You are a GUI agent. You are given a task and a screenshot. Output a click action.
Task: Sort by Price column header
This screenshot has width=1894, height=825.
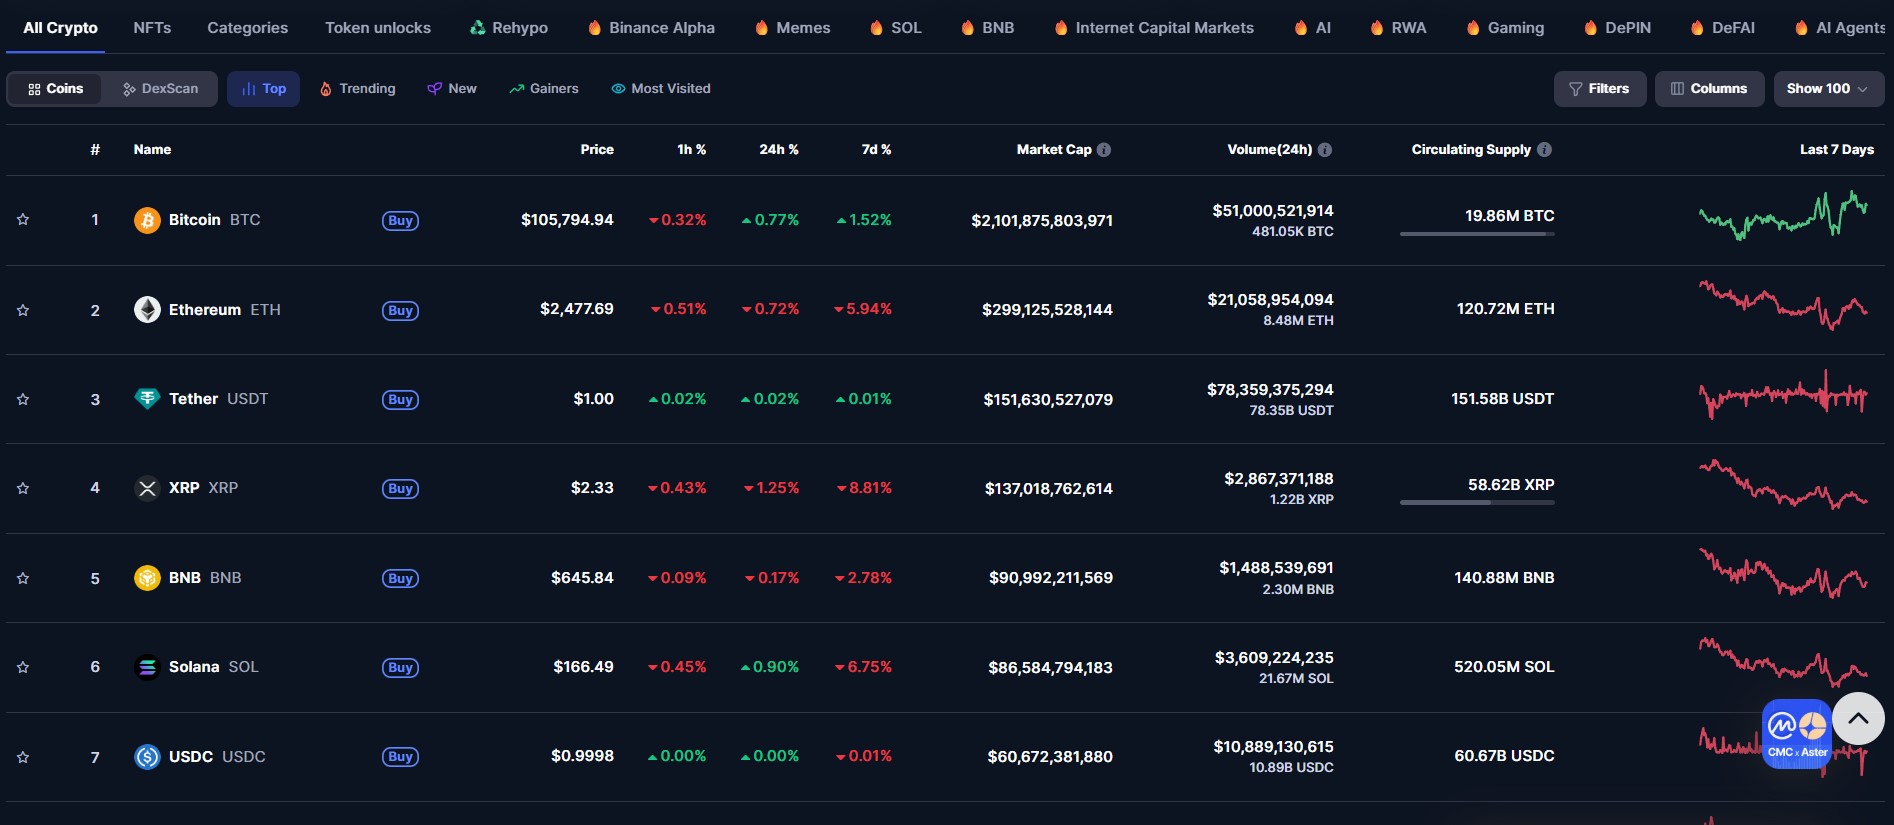coord(597,150)
